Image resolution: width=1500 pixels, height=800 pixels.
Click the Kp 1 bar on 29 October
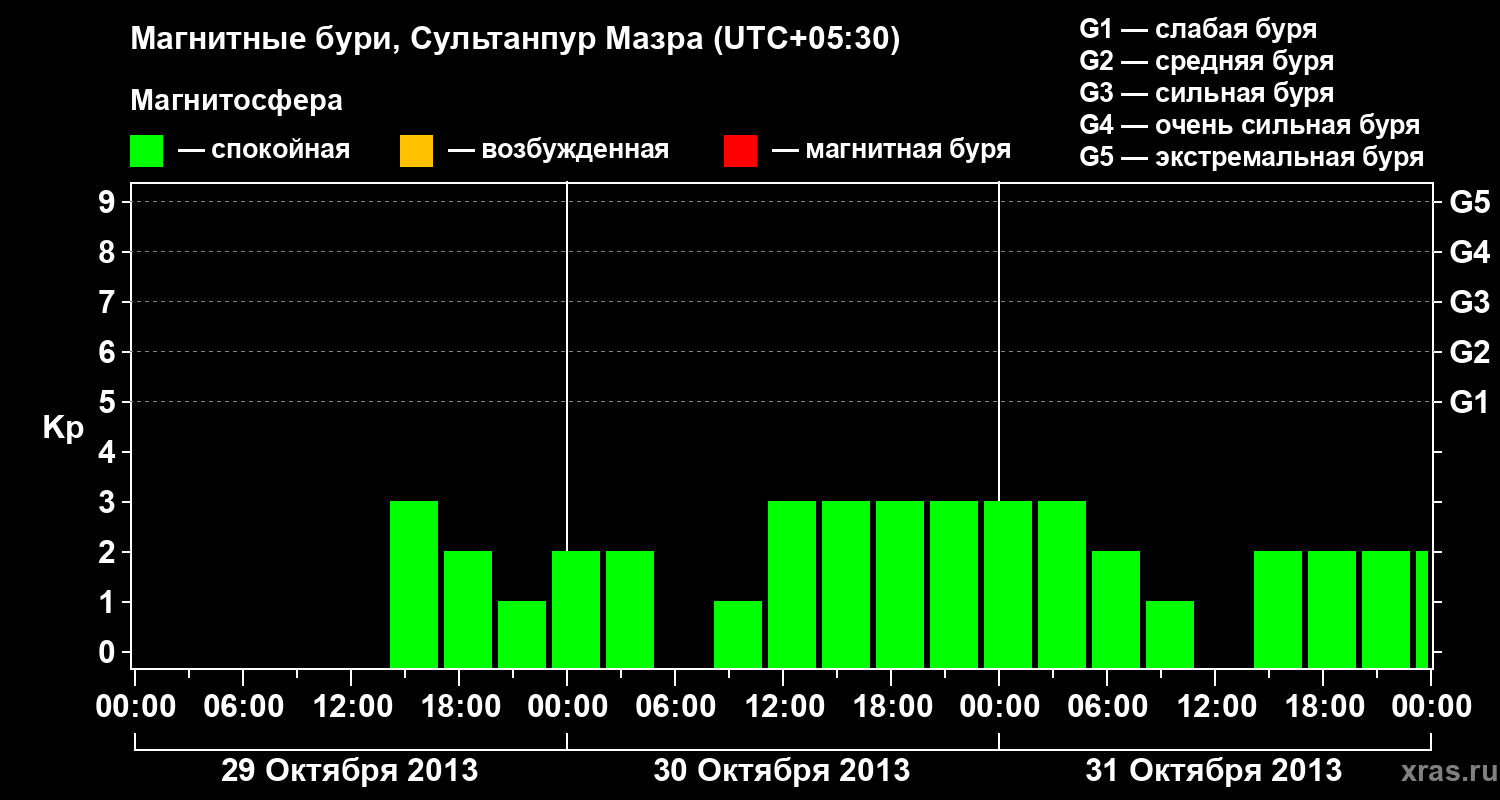522,634
